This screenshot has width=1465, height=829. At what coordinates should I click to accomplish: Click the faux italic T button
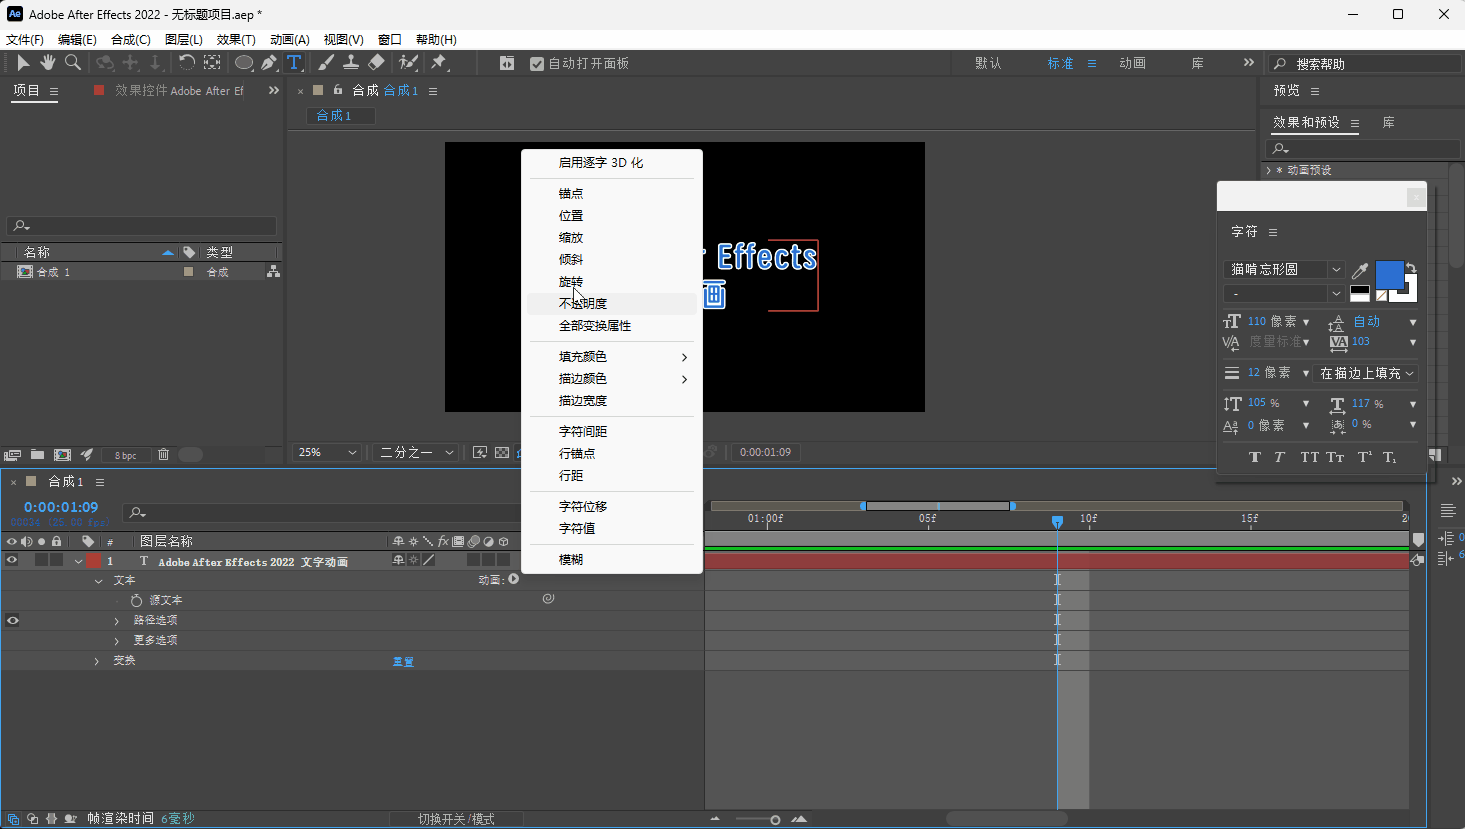[x=1280, y=457]
